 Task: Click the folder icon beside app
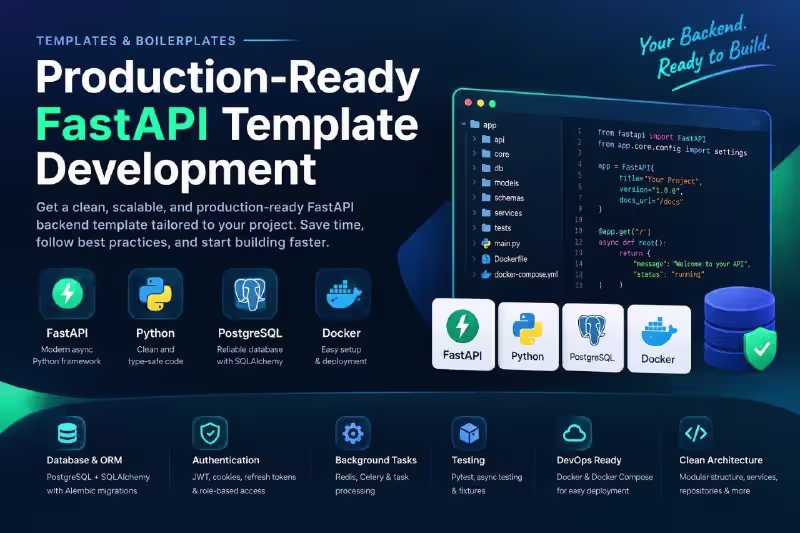[474, 124]
